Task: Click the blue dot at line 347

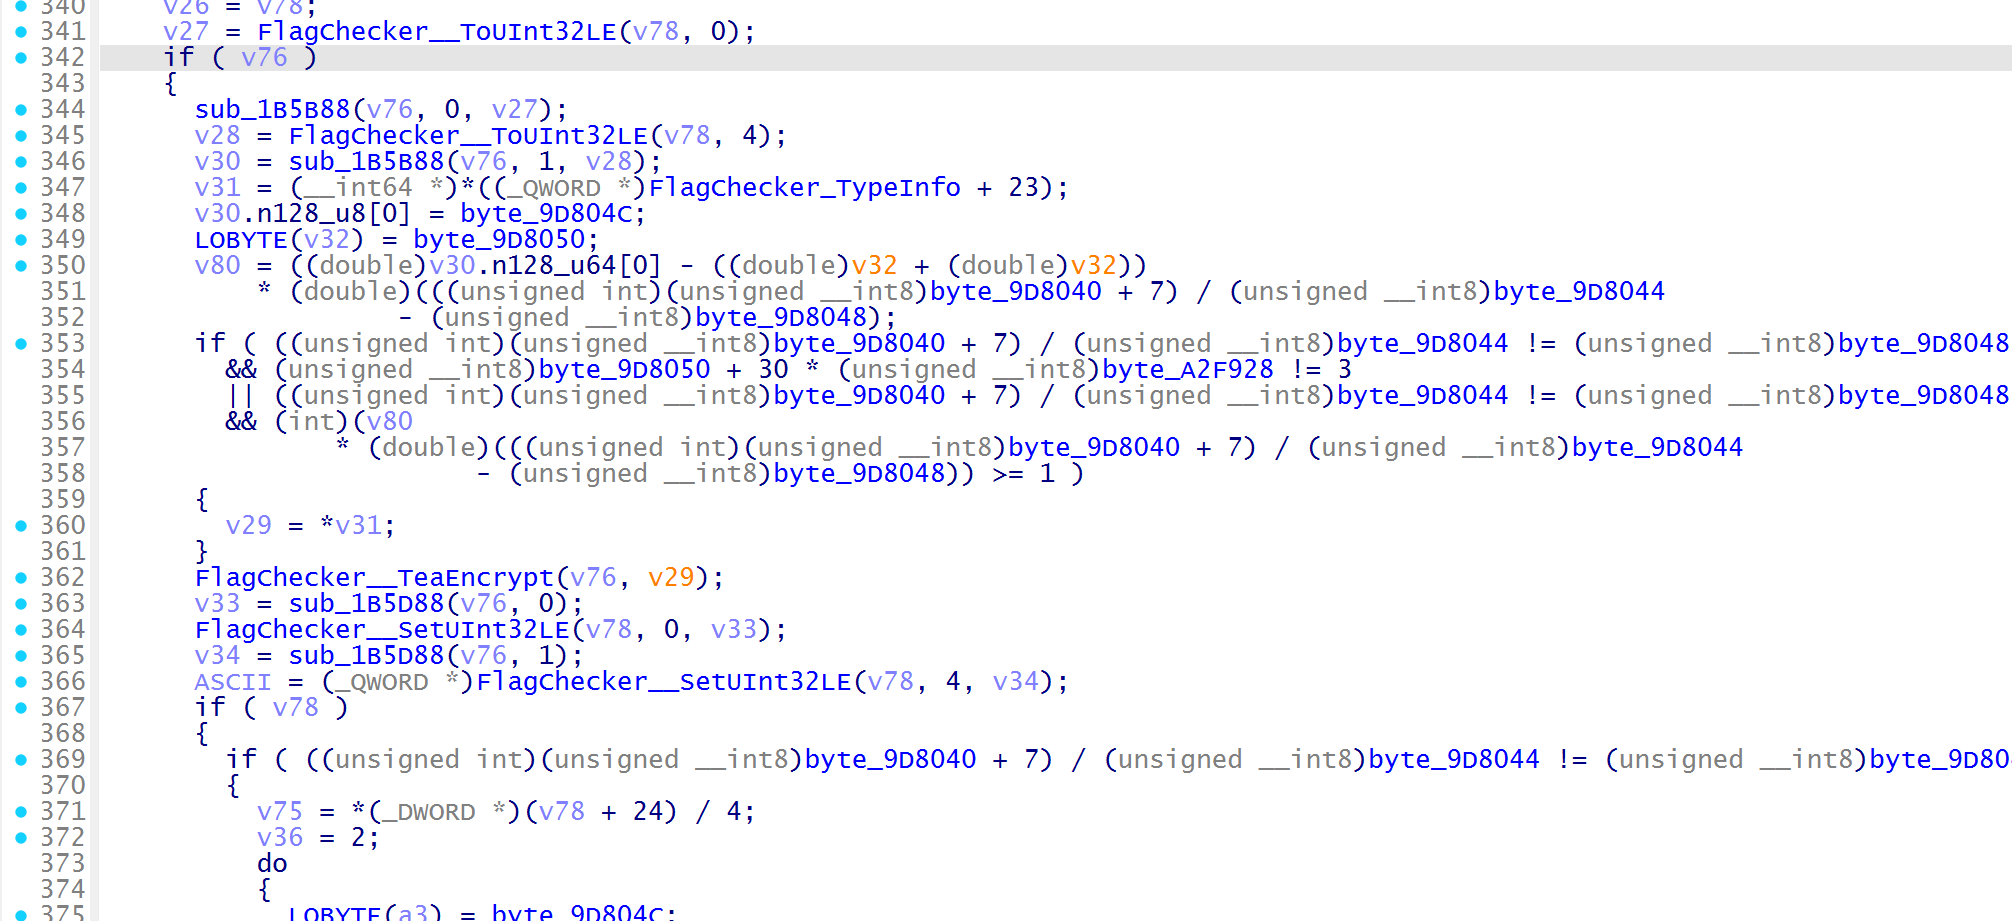Action: click(21, 188)
